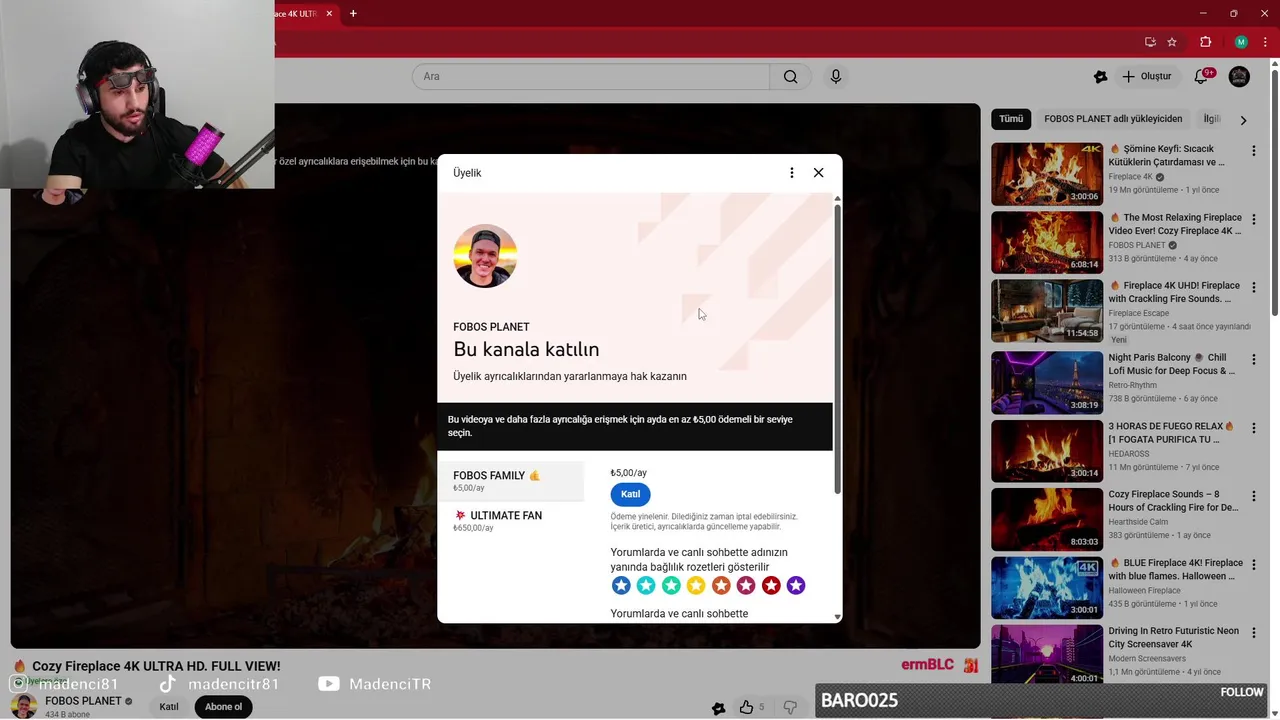Open Şömine Keyfi video thumbnail
1280x720 pixels.
(1047, 174)
